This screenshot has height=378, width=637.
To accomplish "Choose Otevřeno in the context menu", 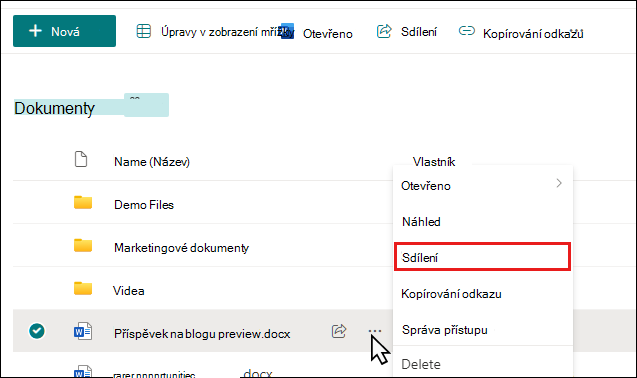I will pos(426,186).
